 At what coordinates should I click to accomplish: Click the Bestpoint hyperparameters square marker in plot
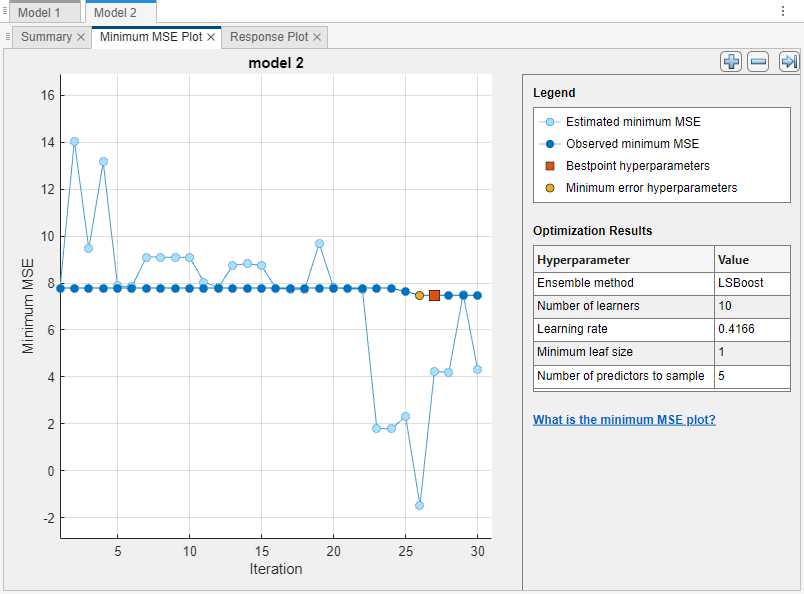click(434, 295)
